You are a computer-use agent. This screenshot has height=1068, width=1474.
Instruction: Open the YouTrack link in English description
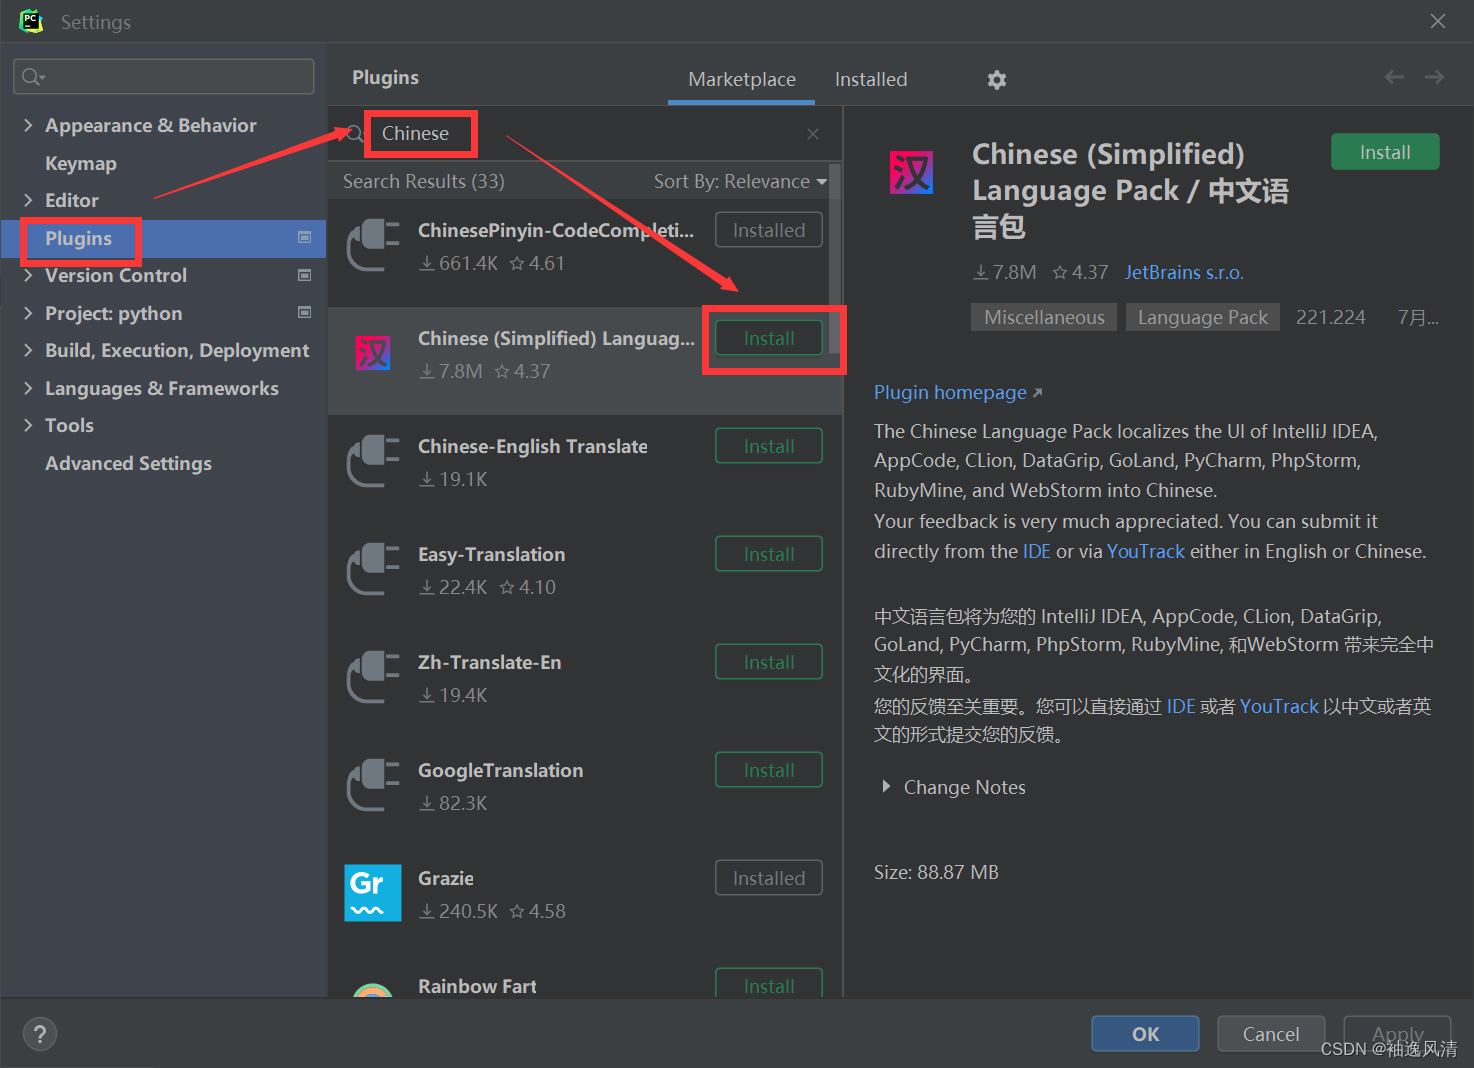pos(1146,551)
